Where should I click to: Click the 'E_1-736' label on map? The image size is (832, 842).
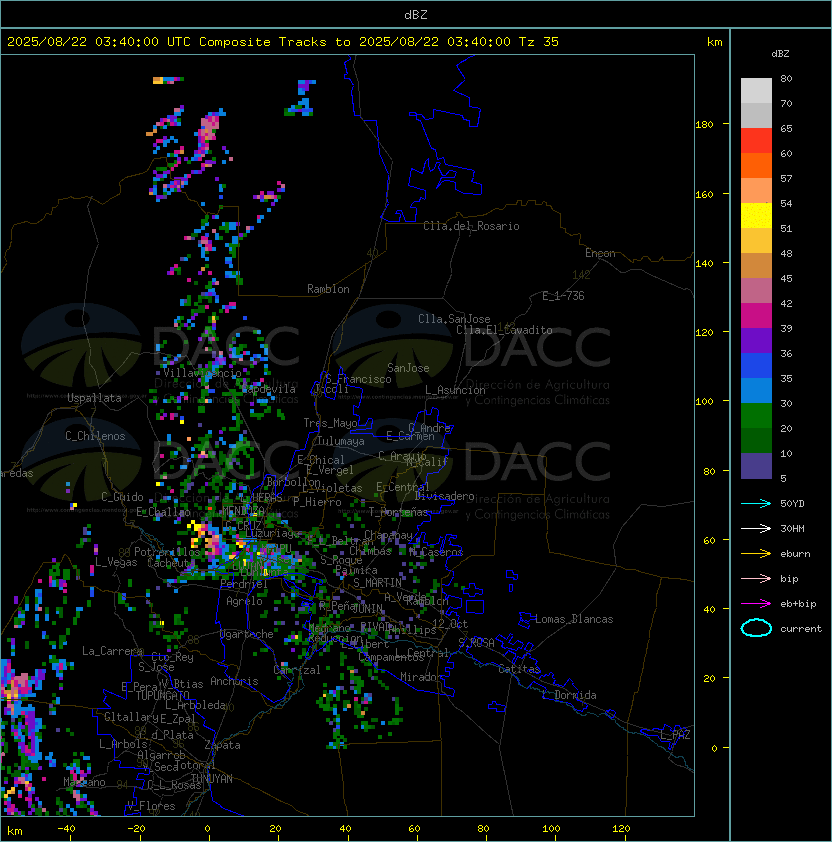point(563,296)
